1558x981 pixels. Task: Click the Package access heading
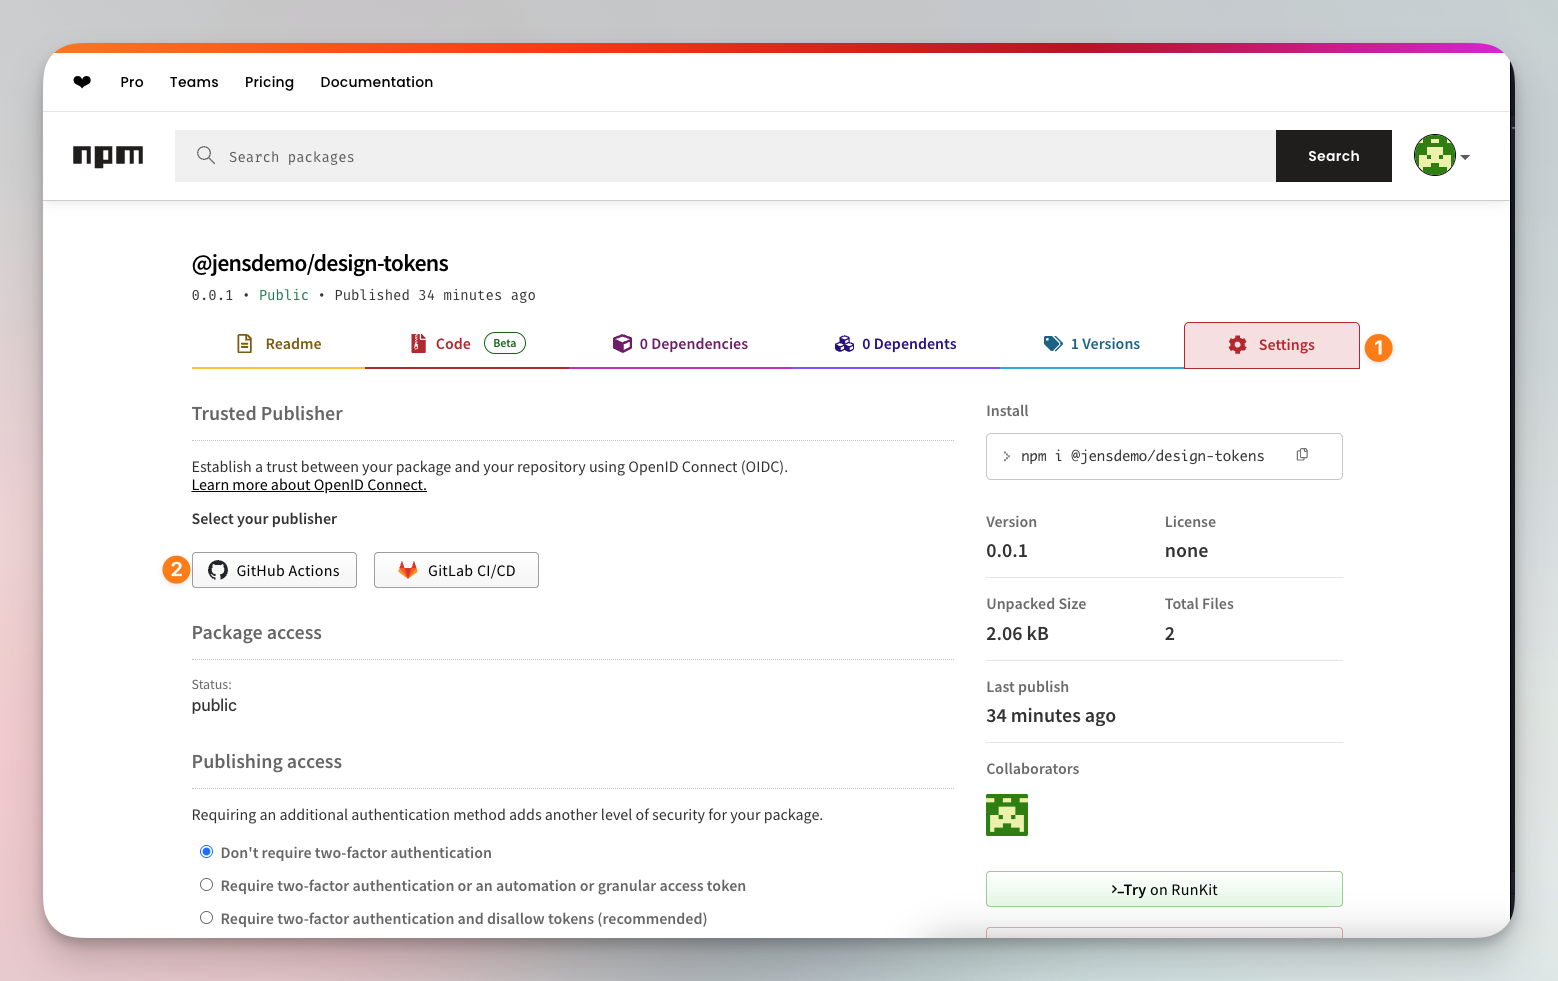pyautogui.click(x=257, y=633)
